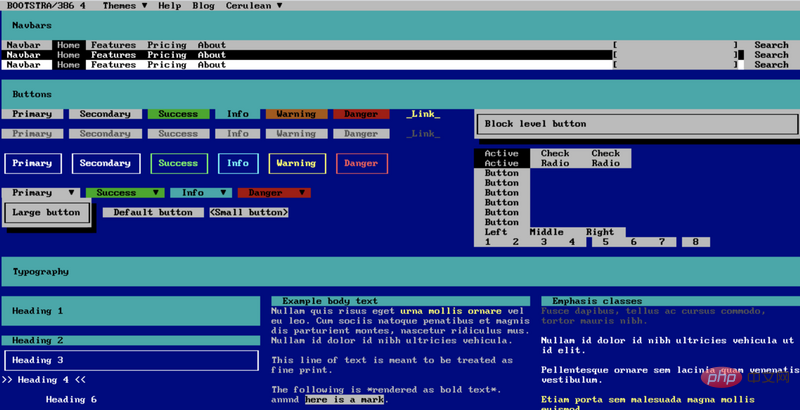Image resolution: width=800 pixels, height=410 pixels.
Task: Click the Default button
Action: click(153, 212)
